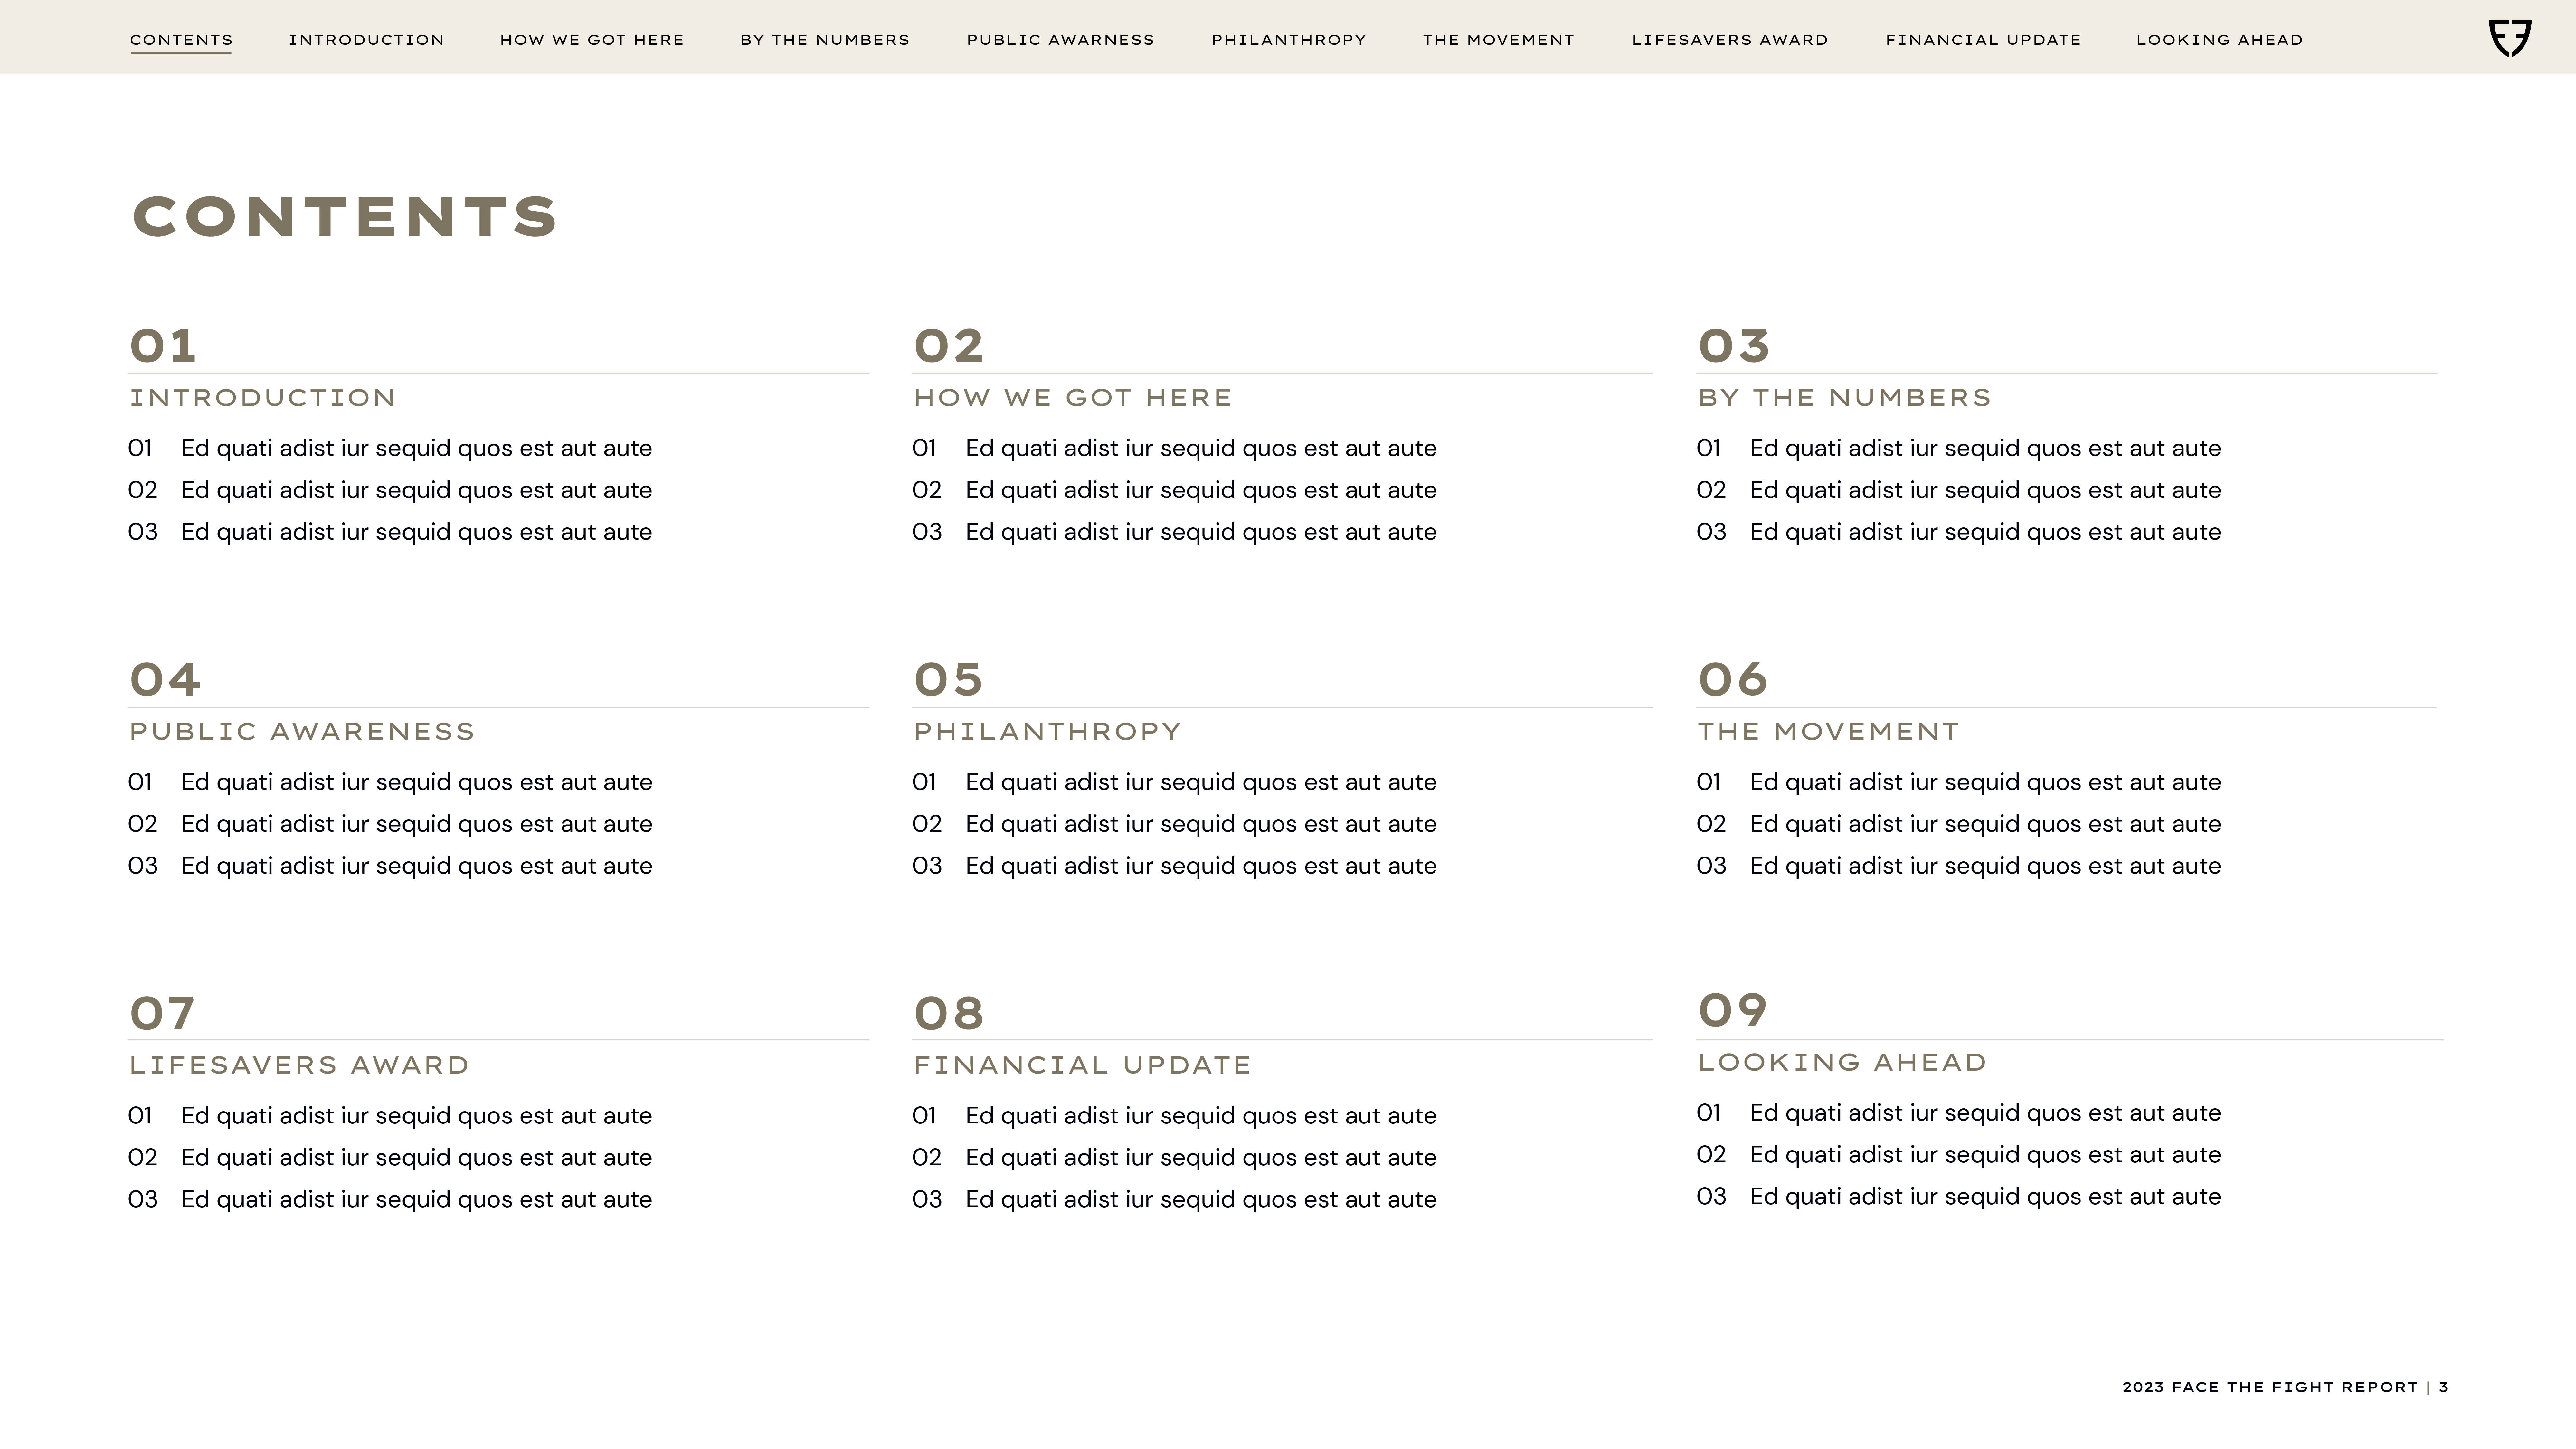Select item 01 under Public Awareness section

[390, 783]
